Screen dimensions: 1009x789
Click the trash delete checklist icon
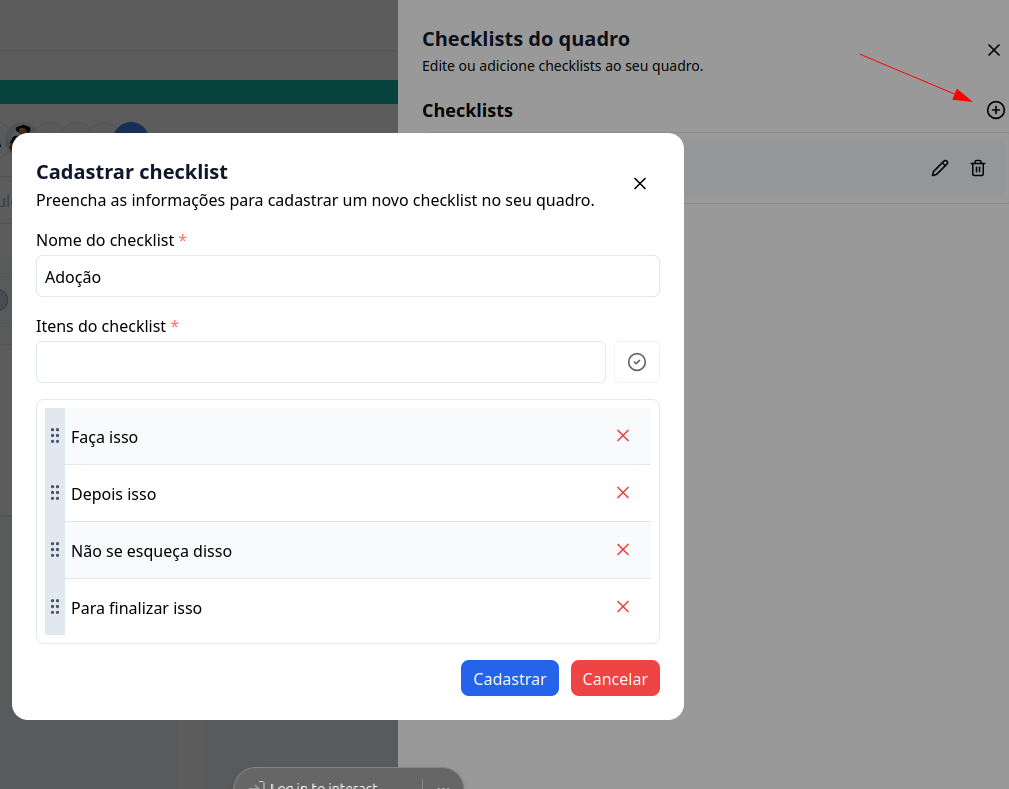coord(978,168)
